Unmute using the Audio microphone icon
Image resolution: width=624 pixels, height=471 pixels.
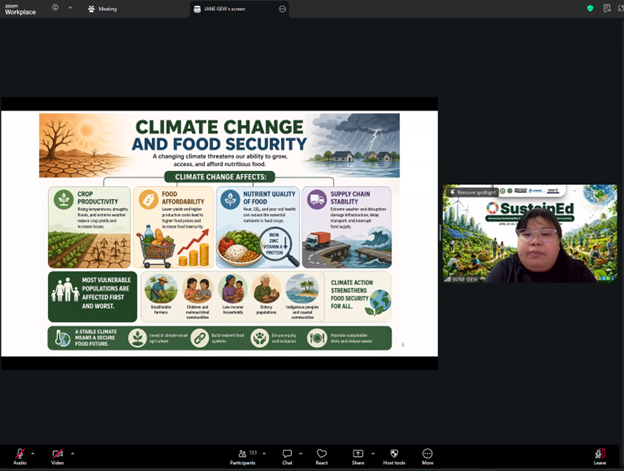point(19,453)
